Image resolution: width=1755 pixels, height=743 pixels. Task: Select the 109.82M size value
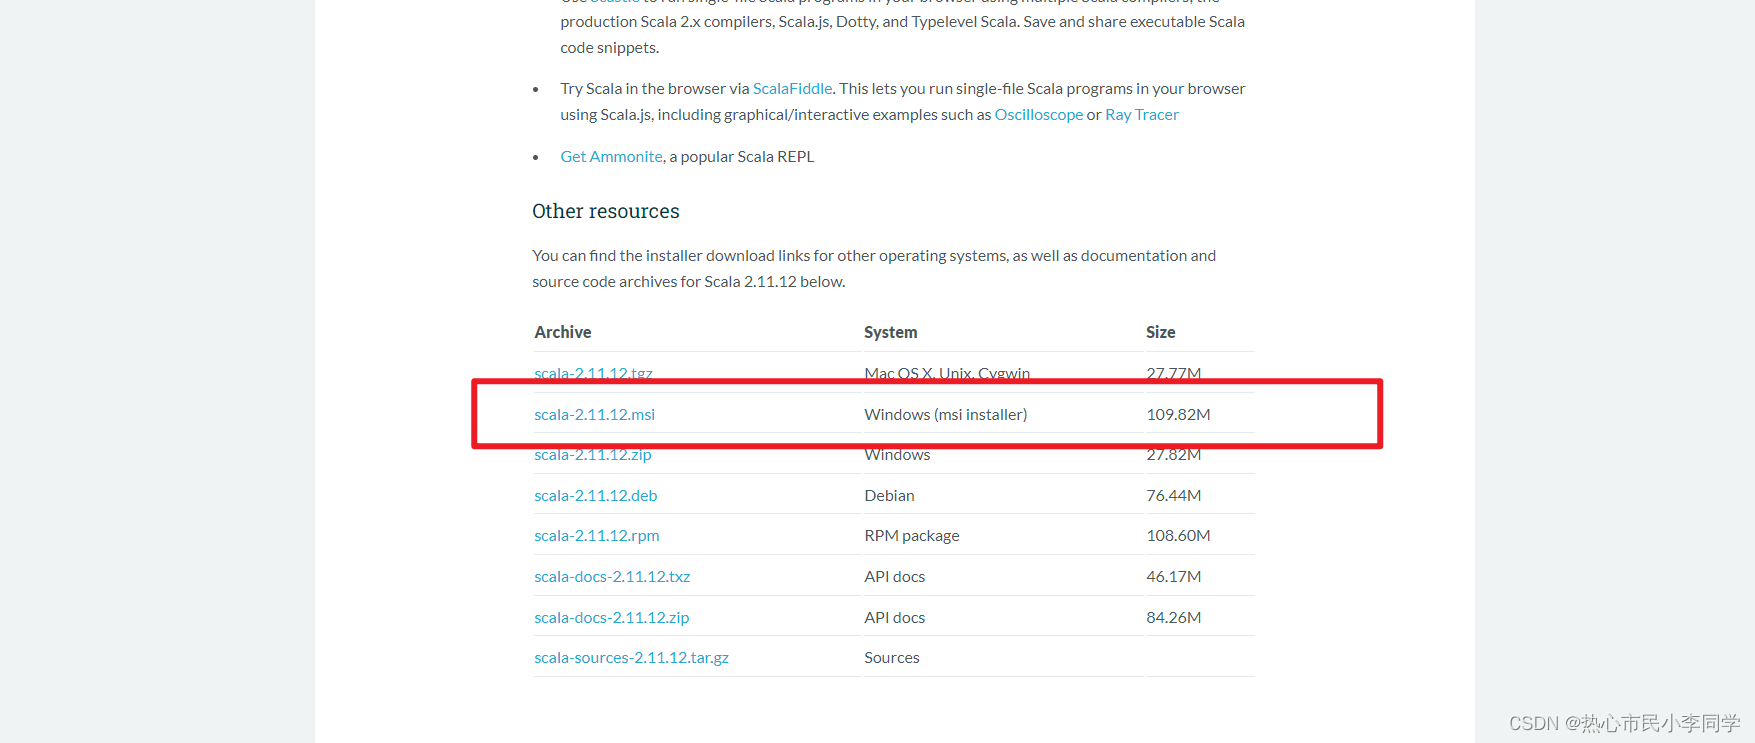1178,414
